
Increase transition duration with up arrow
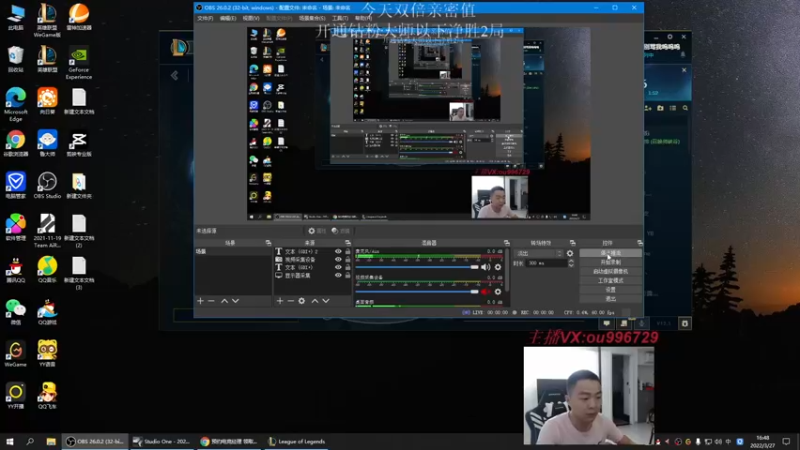tap(571, 261)
